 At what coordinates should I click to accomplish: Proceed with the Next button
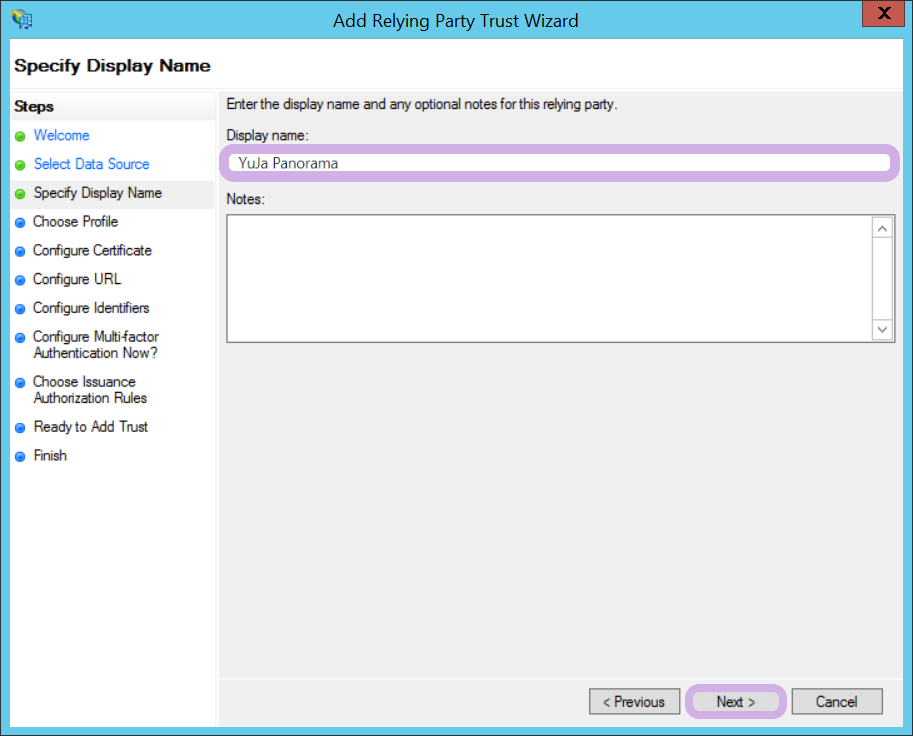tap(736, 702)
